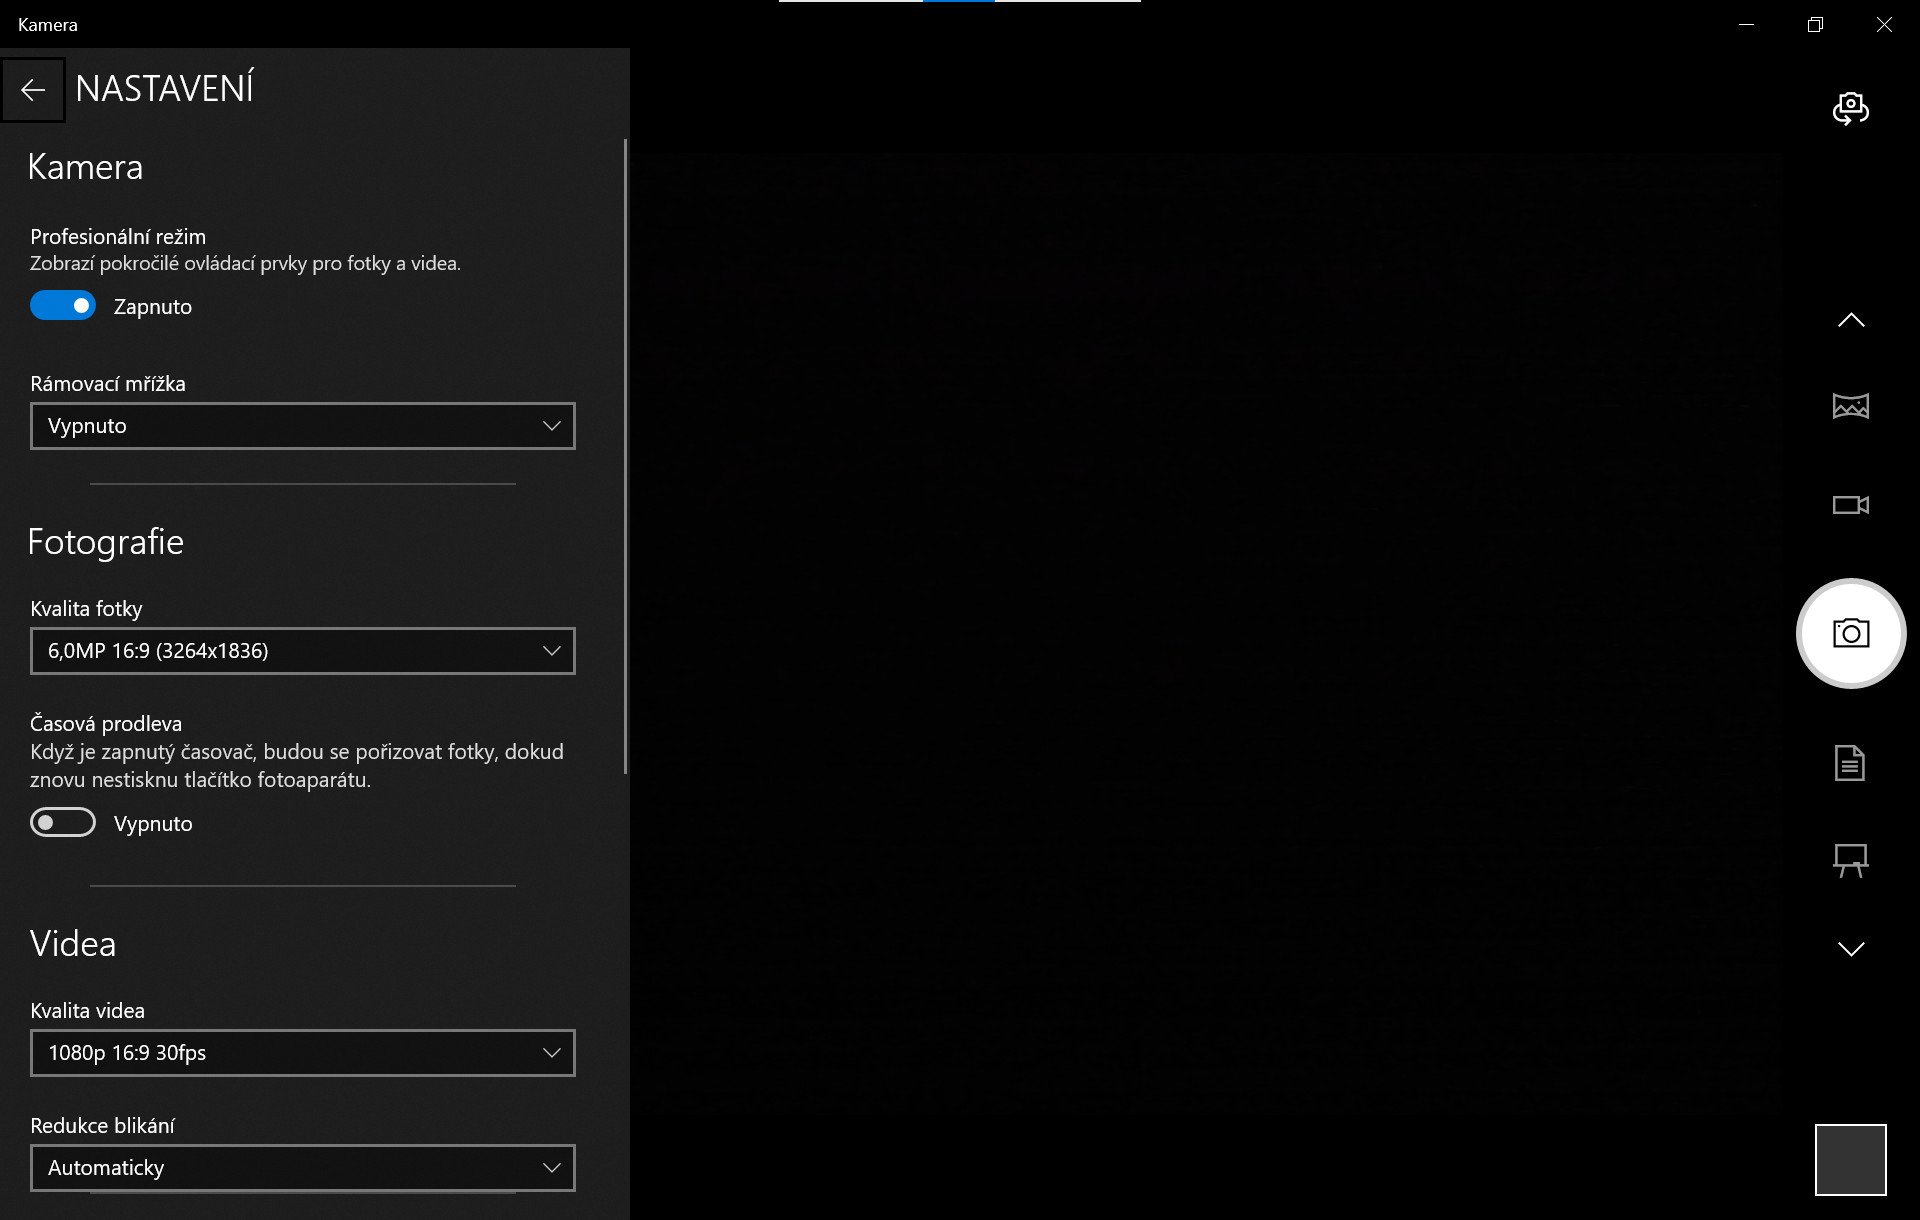Disable Profesionální režim toggle
This screenshot has height=1220, width=1920.
point(63,306)
